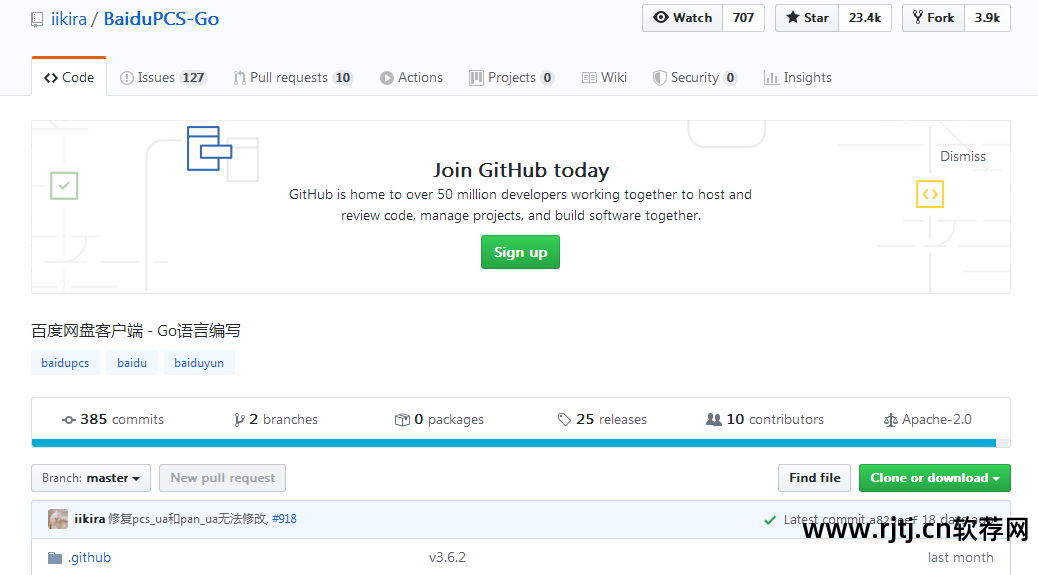1038x575 pixels.
Task: Open the Apache-2.0 license link
Action: click(927, 420)
